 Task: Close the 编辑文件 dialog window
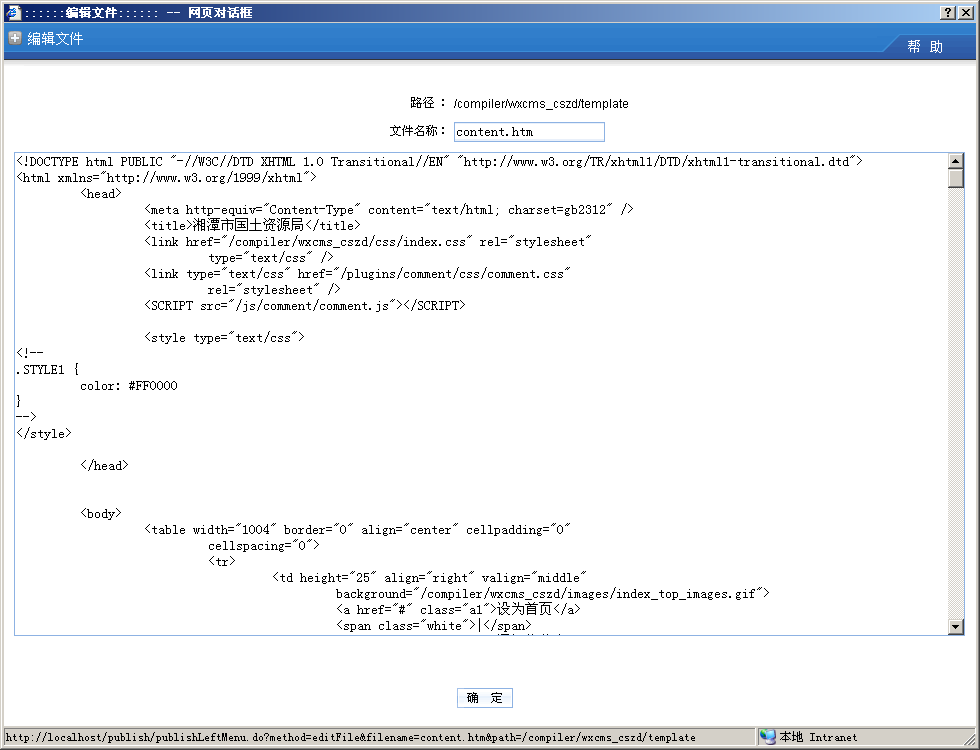point(966,12)
